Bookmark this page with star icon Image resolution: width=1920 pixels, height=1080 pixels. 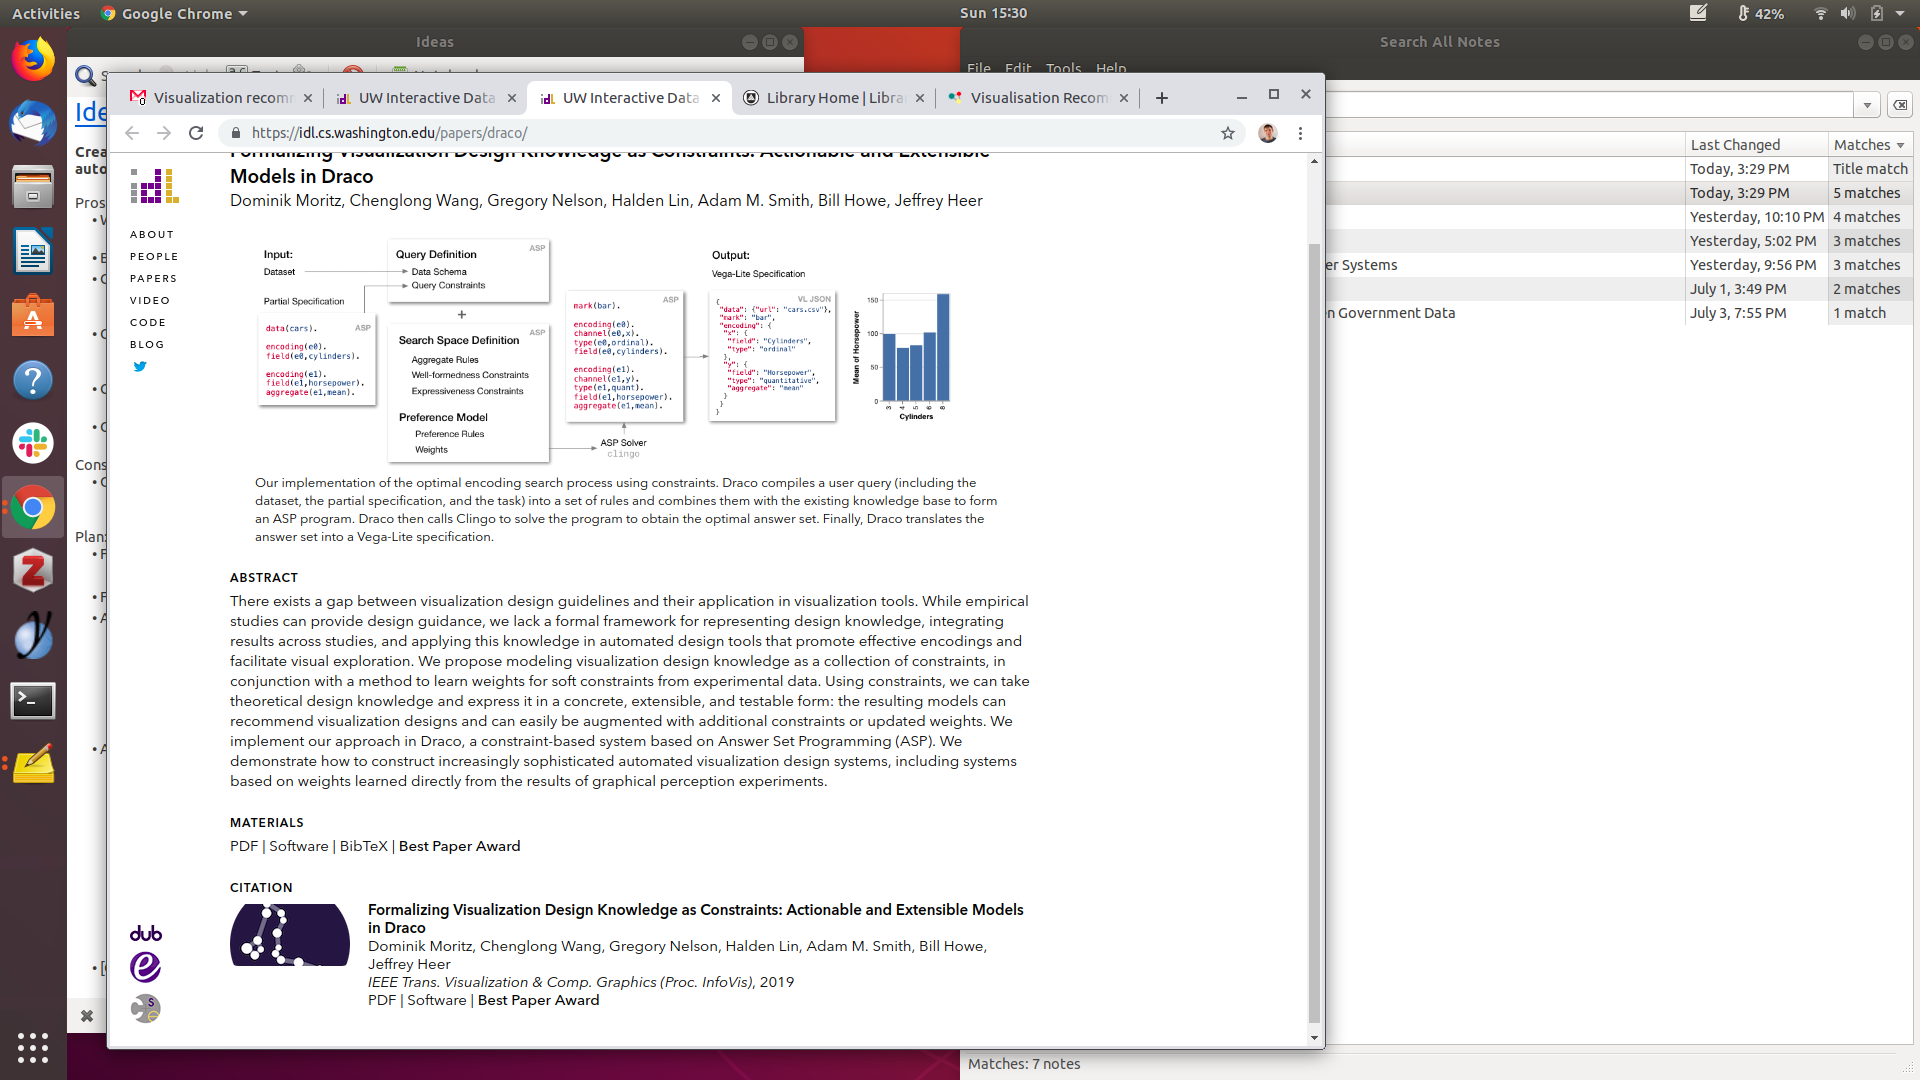[1228, 133]
